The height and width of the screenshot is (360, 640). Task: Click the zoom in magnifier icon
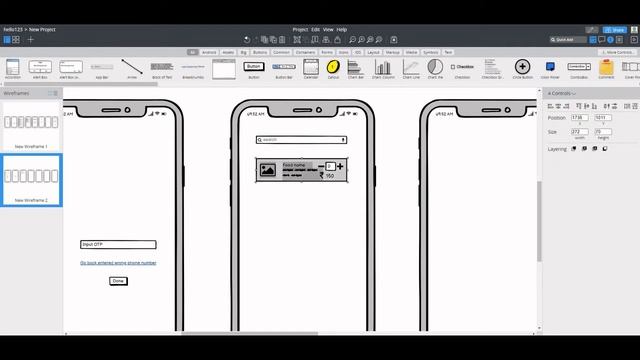point(361,40)
